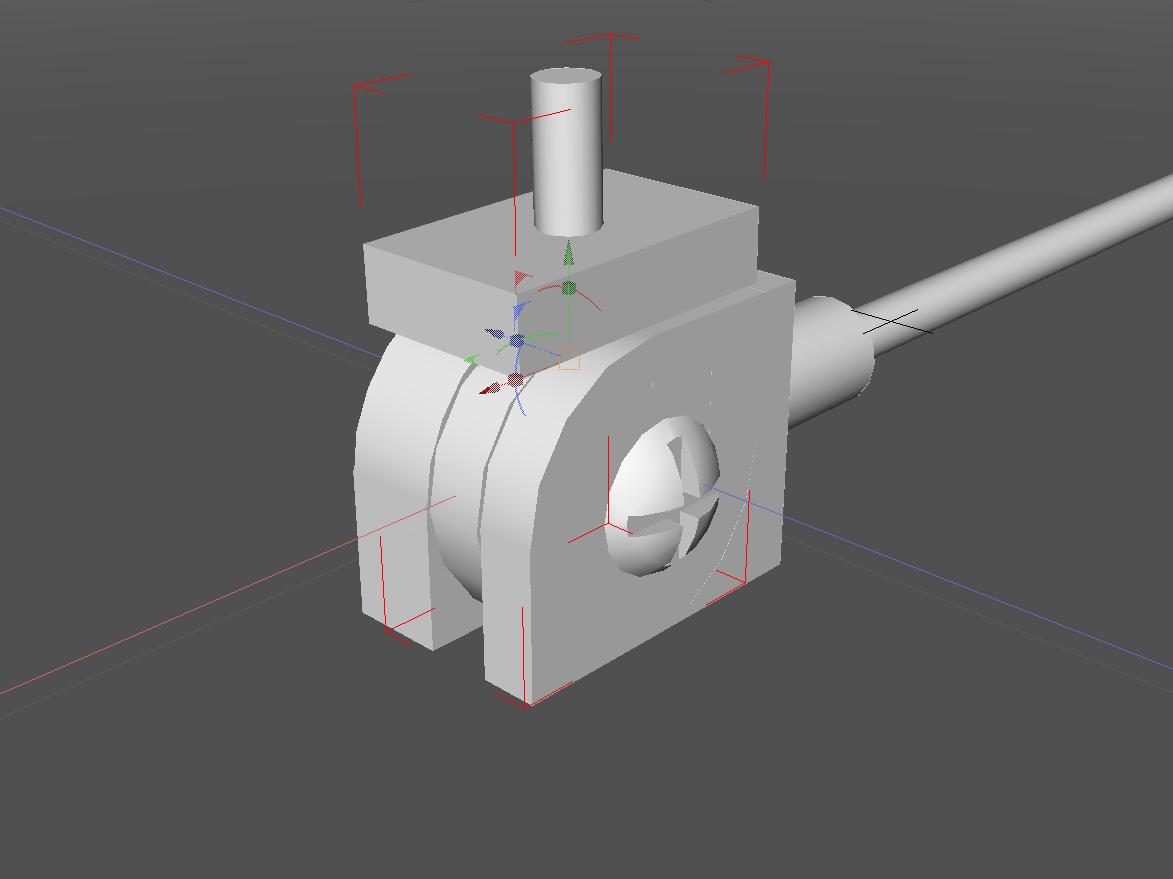Image resolution: width=1173 pixels, height=879 pixels.
Task: Select the blue sphere at gizmo center
Action: (517, 341)
